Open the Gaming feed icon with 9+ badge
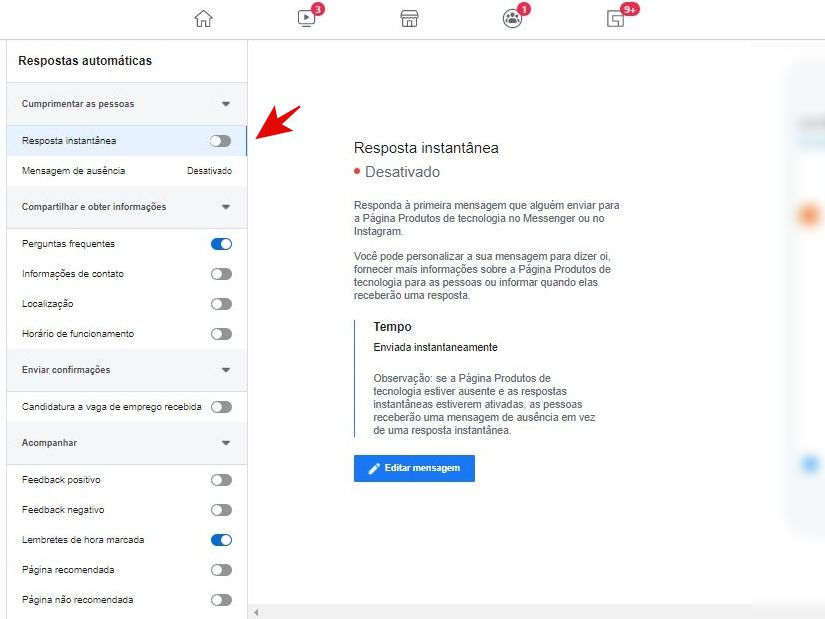 point(615,19)
